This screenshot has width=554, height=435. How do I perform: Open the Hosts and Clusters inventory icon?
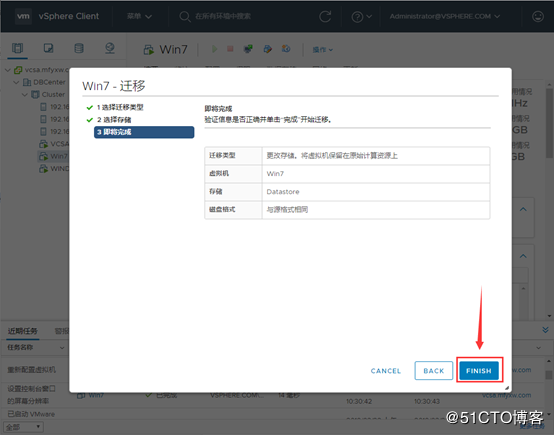(x=17, y=48)
